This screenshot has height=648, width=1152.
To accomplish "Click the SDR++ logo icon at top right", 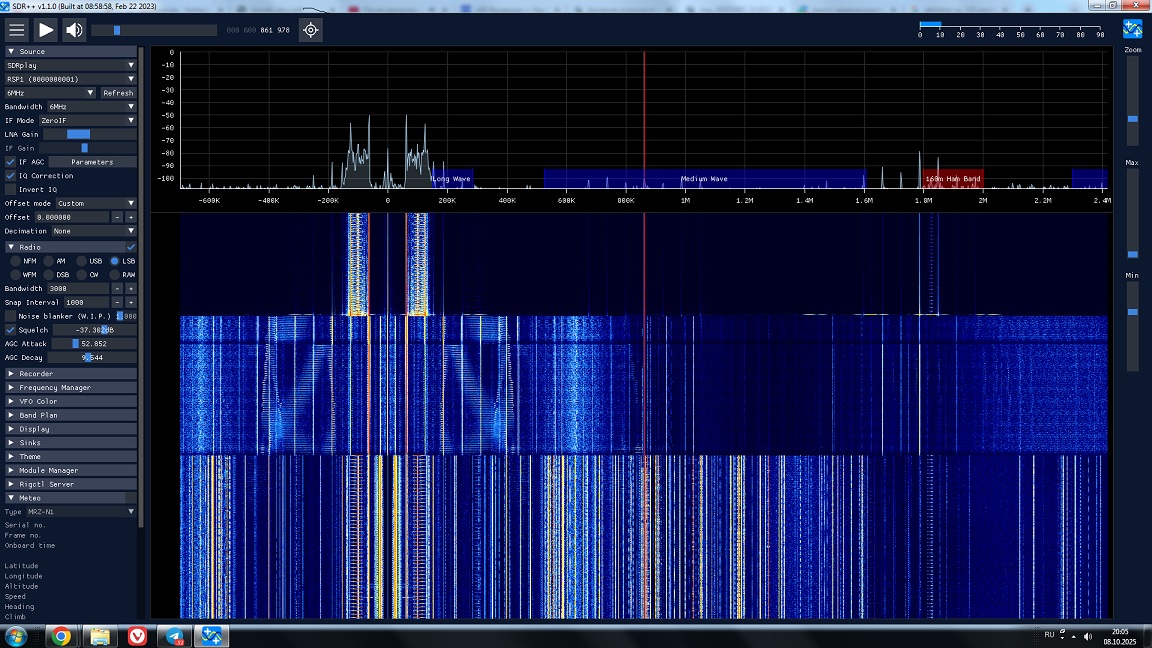I will [1132, 30].
